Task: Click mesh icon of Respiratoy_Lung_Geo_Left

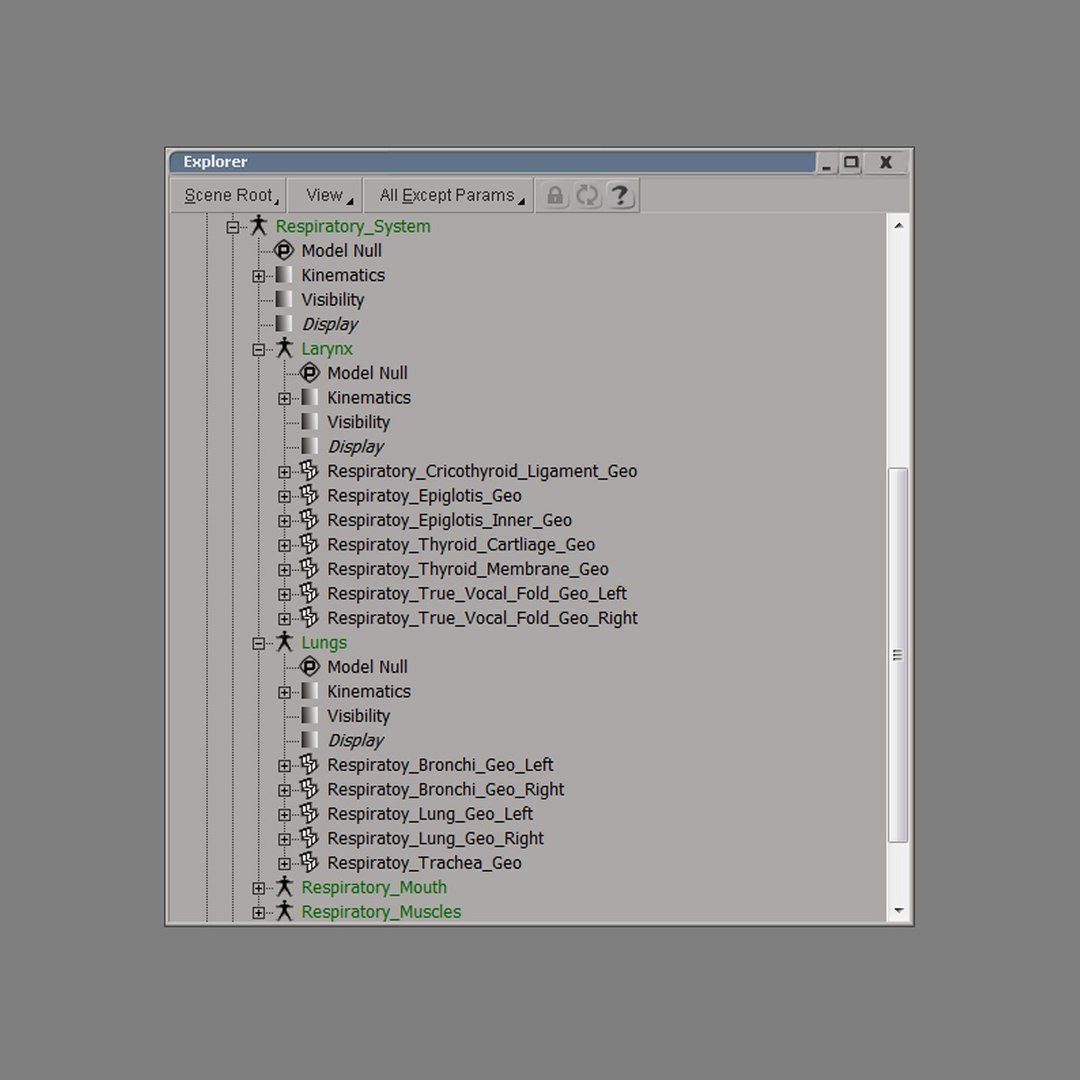Action: pyautogui.click(x=309, y=813)
